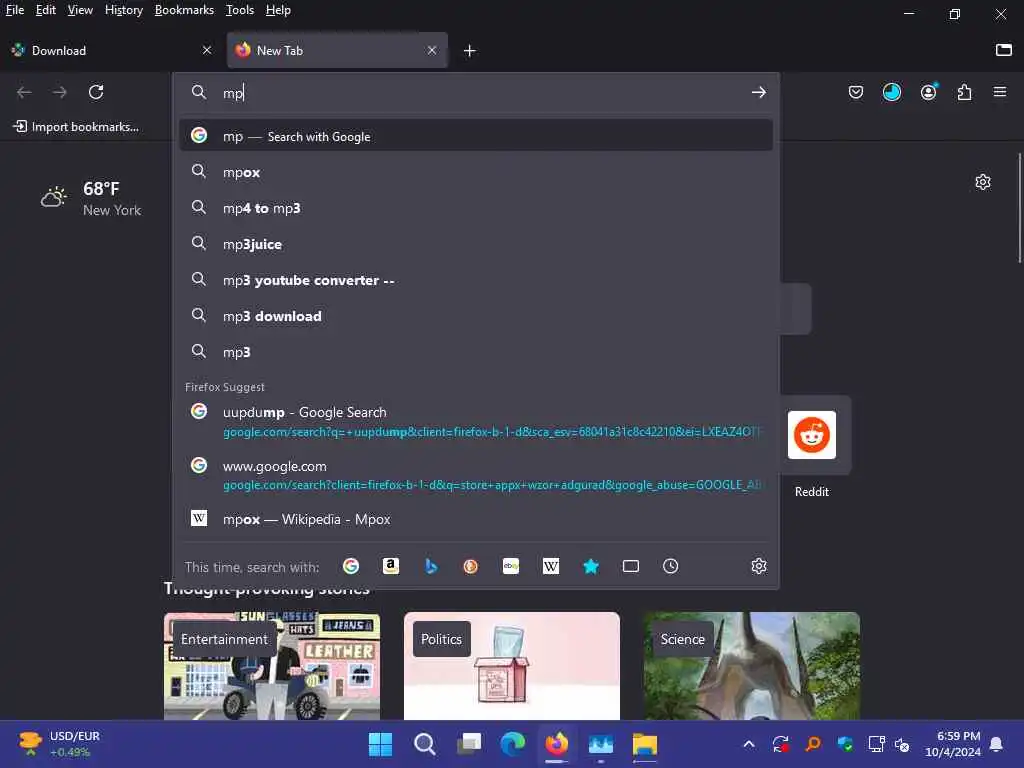This screenshot has height=768, width=1024.
Task: Search this time with DuckDuckGo
Action: (x=470, y=566)
